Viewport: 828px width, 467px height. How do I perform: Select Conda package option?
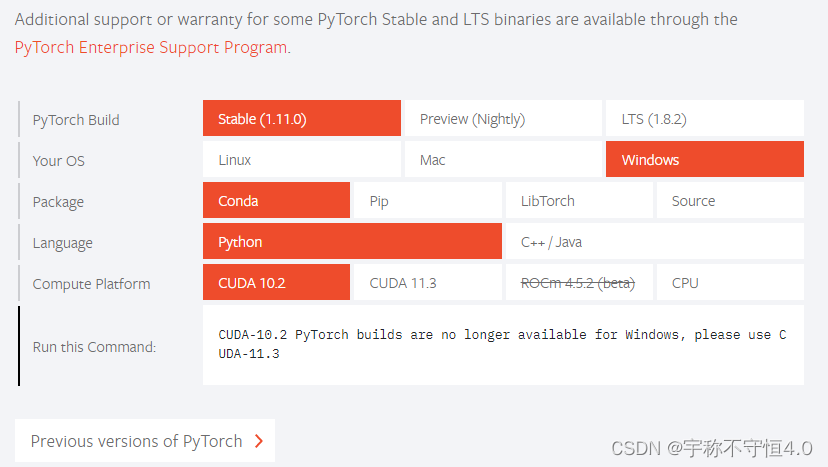coord(276,201)
